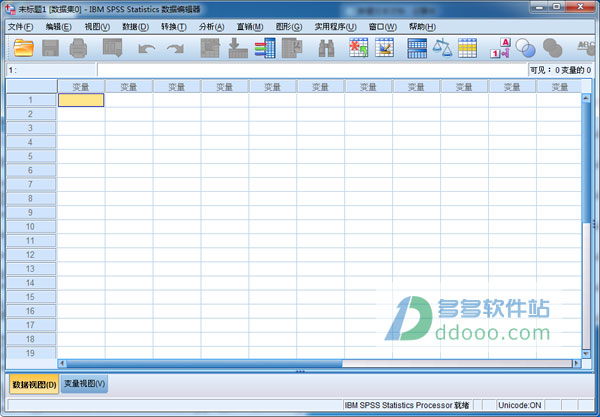Click the 可见: 0 变量的 0 label
This screenshot has height=417, width=600.
point(561,70)
